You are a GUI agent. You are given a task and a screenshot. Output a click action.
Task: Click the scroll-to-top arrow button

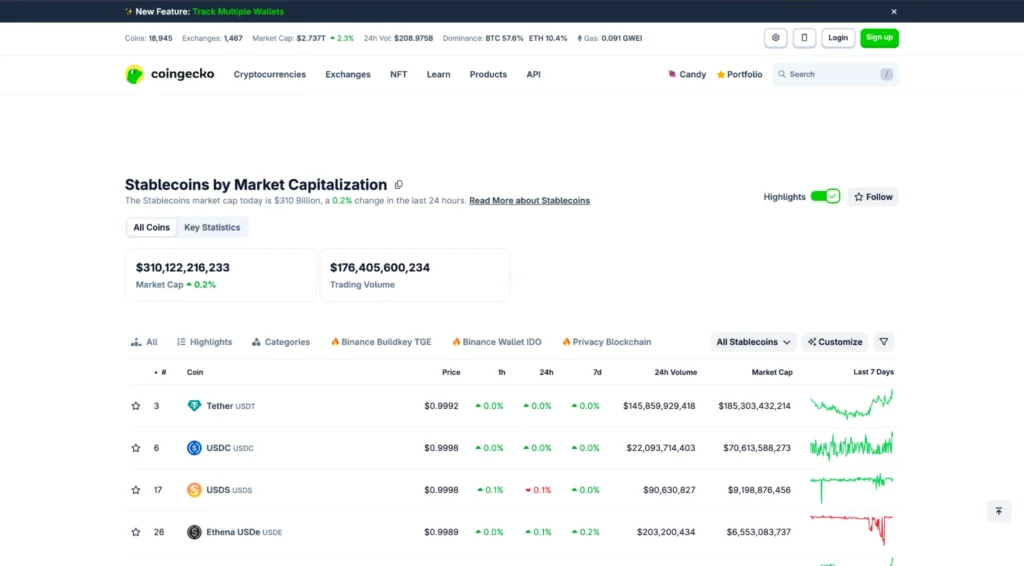[997, 511]
